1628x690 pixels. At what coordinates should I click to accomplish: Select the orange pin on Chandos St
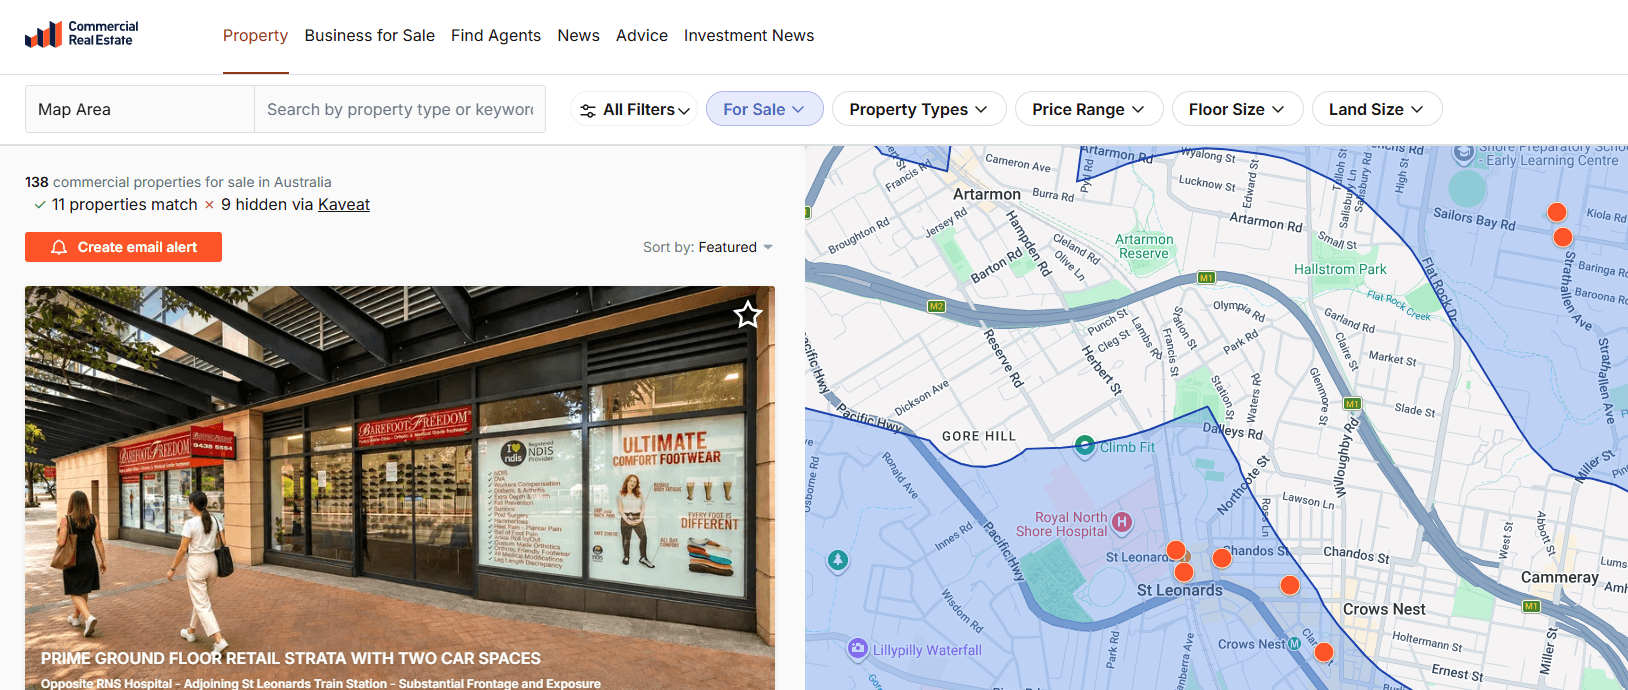coord(1222,558)
